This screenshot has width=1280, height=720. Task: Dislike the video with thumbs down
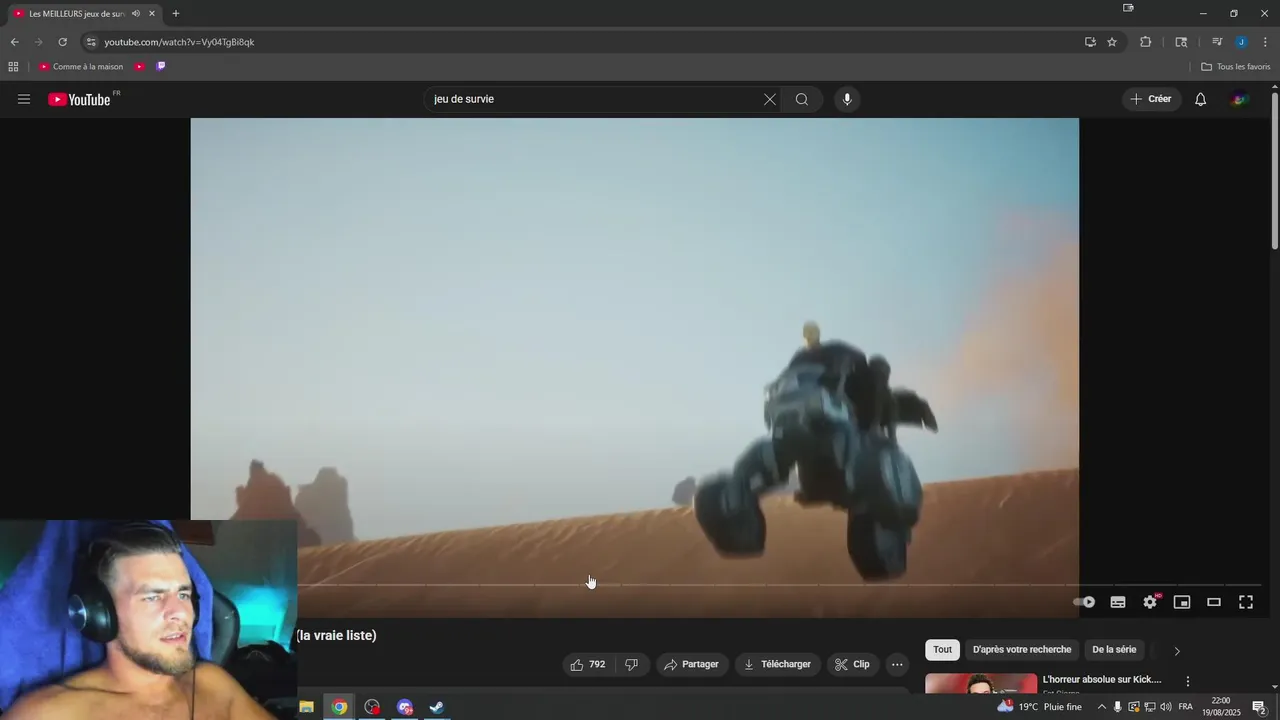(632, 664)
